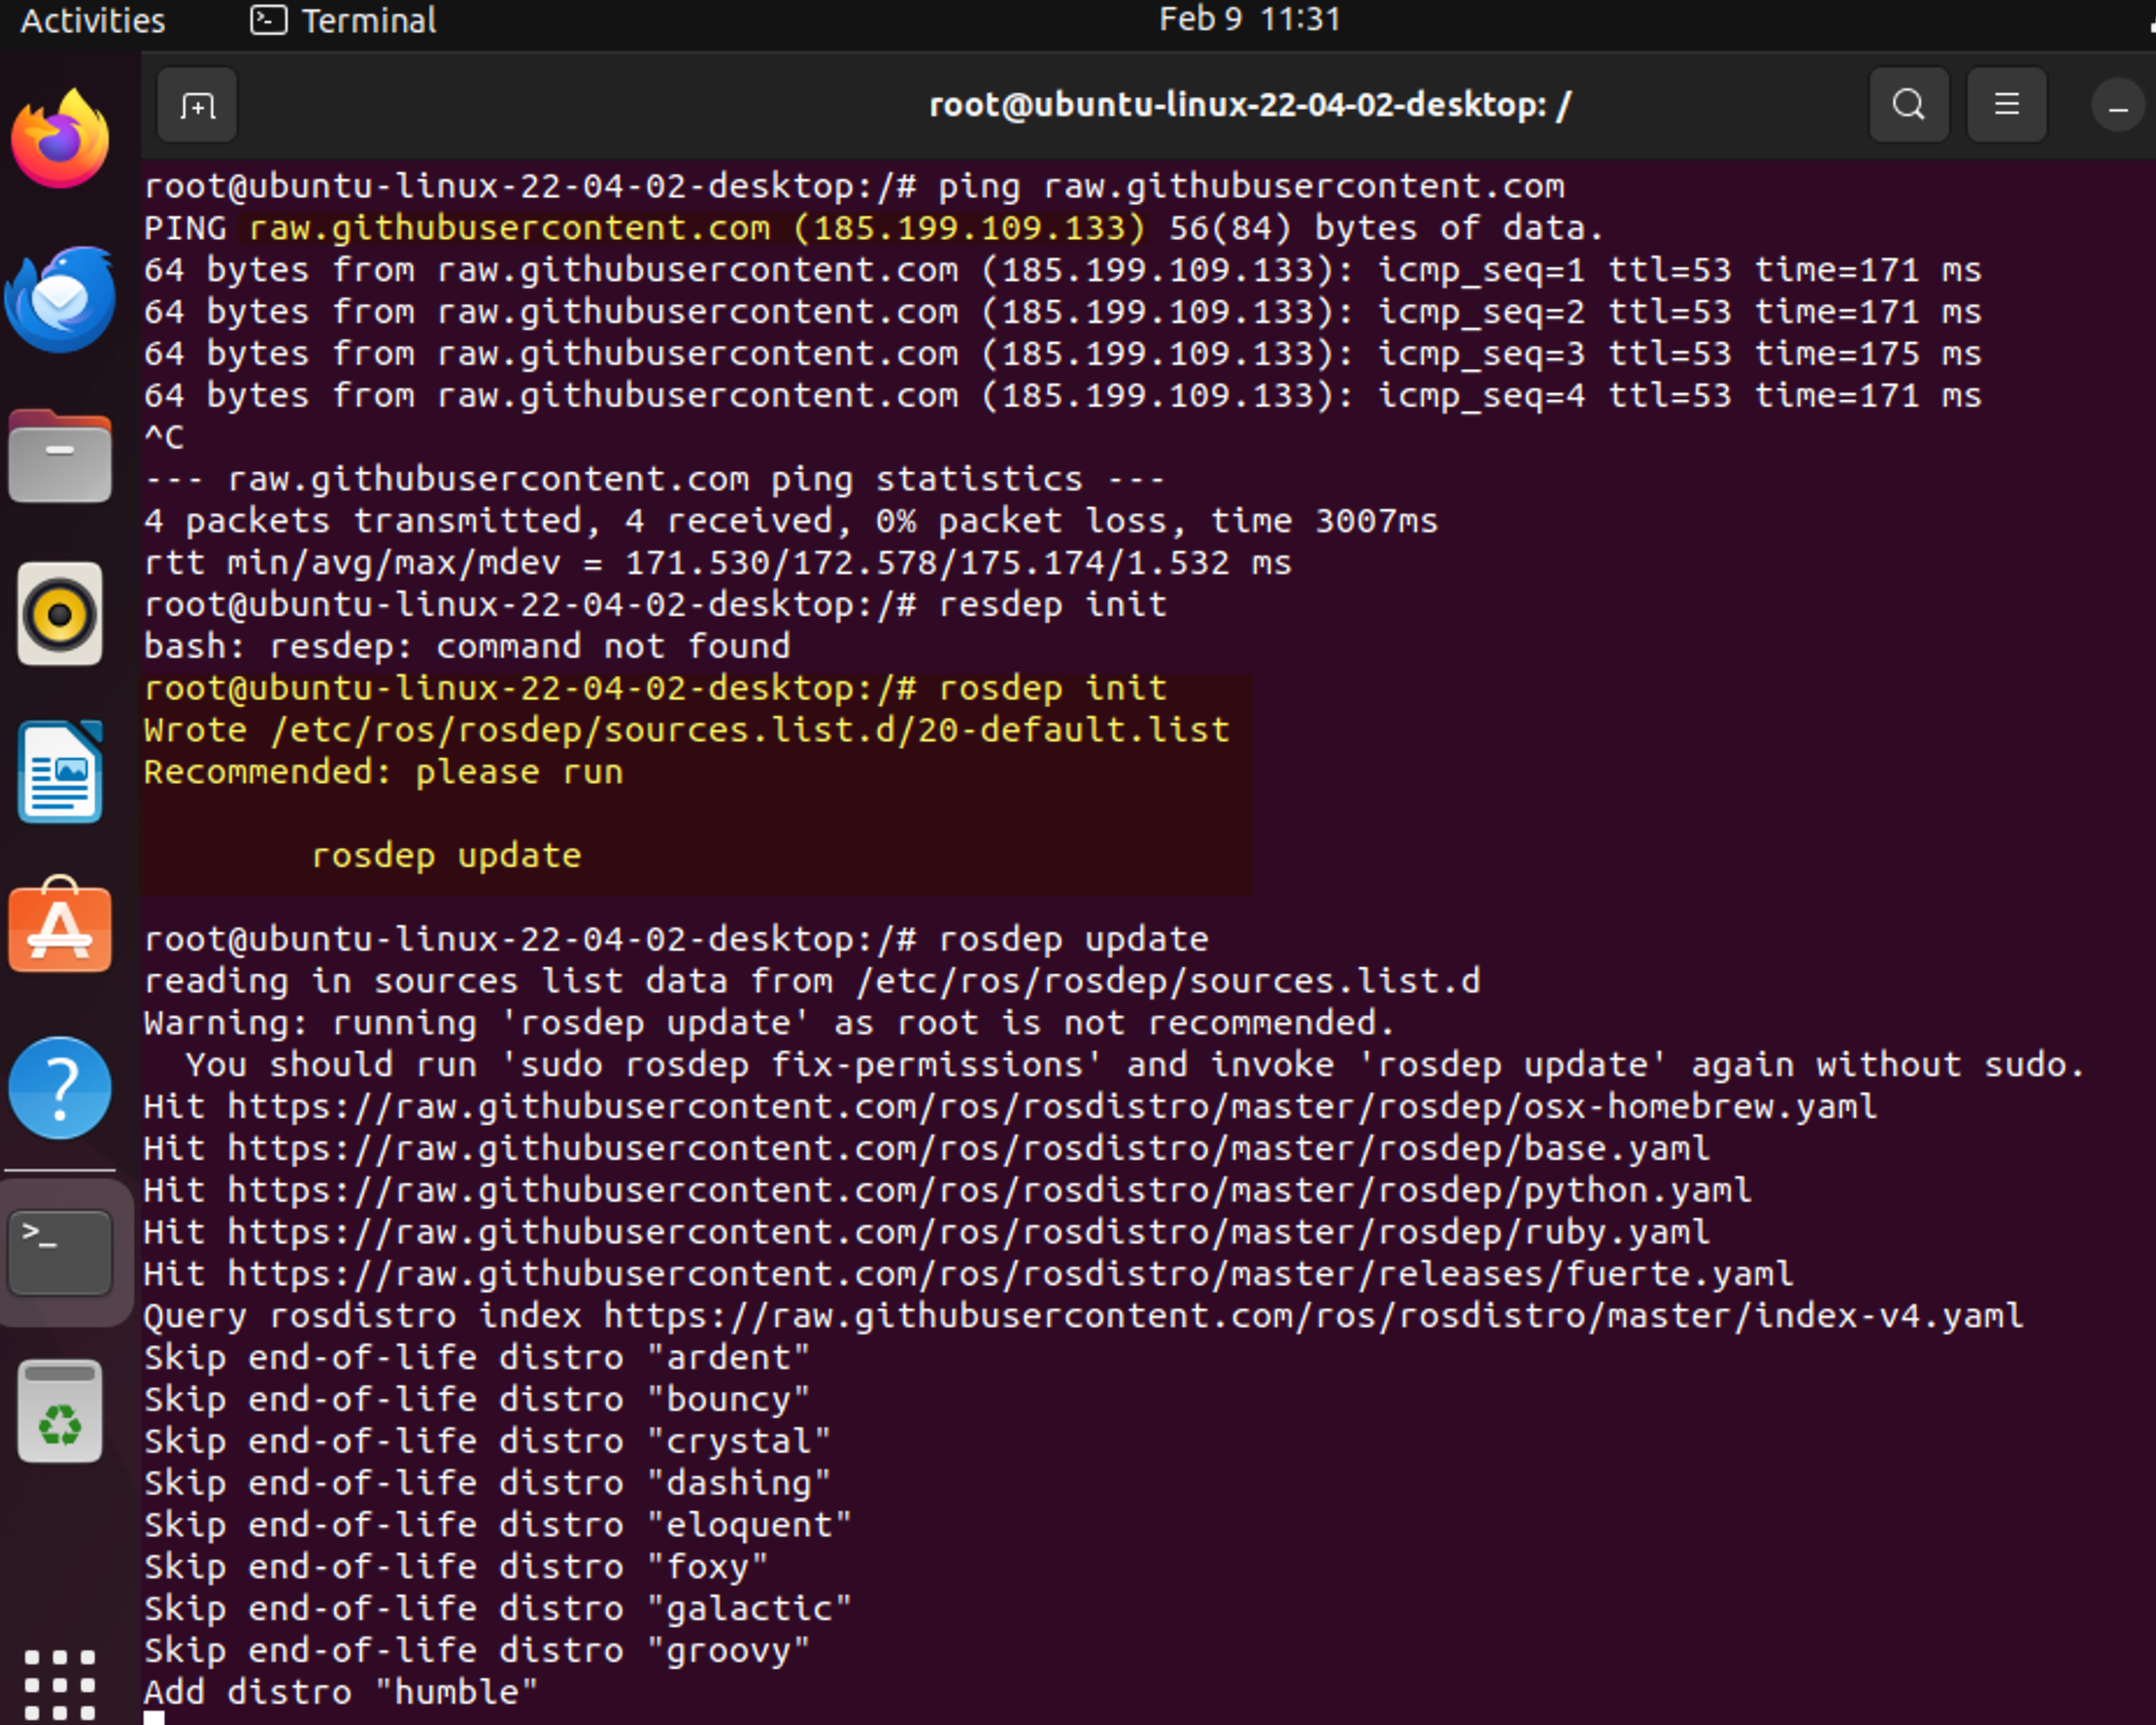Click 'bash: resdep: command not found' line
This screenshot has width=2156, height=1725.
coord(467,646)
